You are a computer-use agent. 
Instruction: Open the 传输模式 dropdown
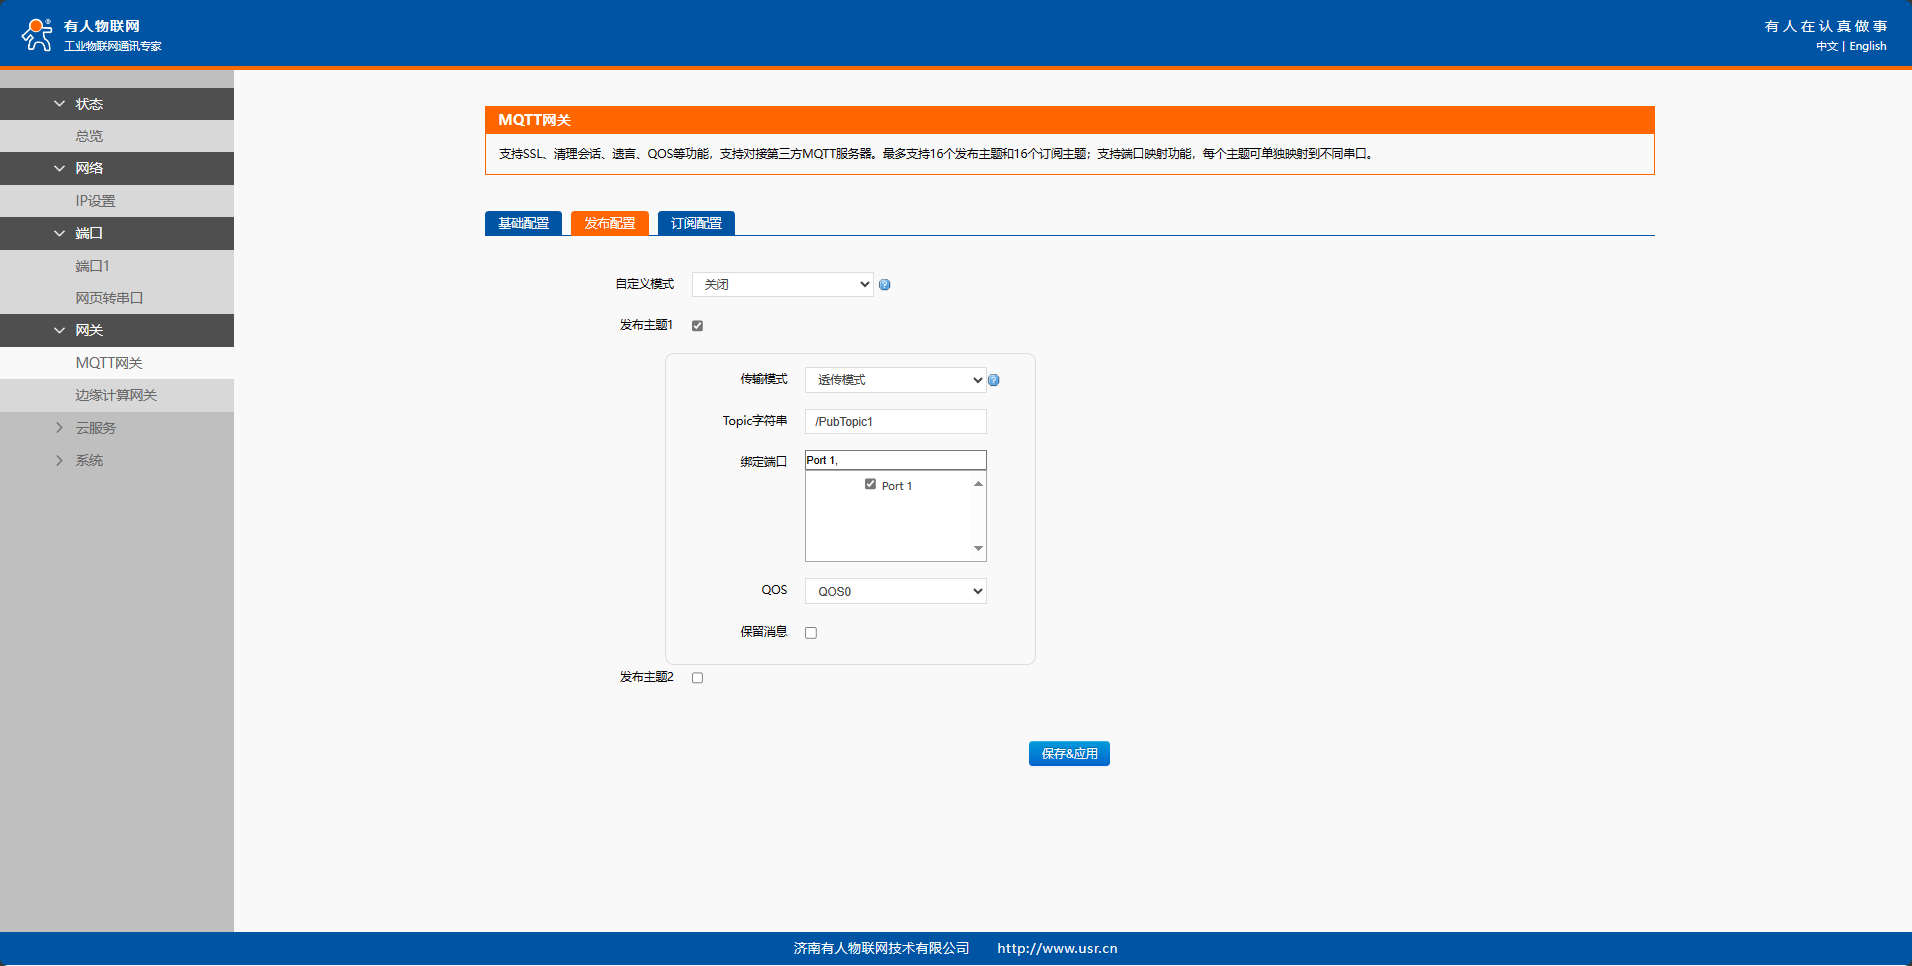tap(895, 380)
